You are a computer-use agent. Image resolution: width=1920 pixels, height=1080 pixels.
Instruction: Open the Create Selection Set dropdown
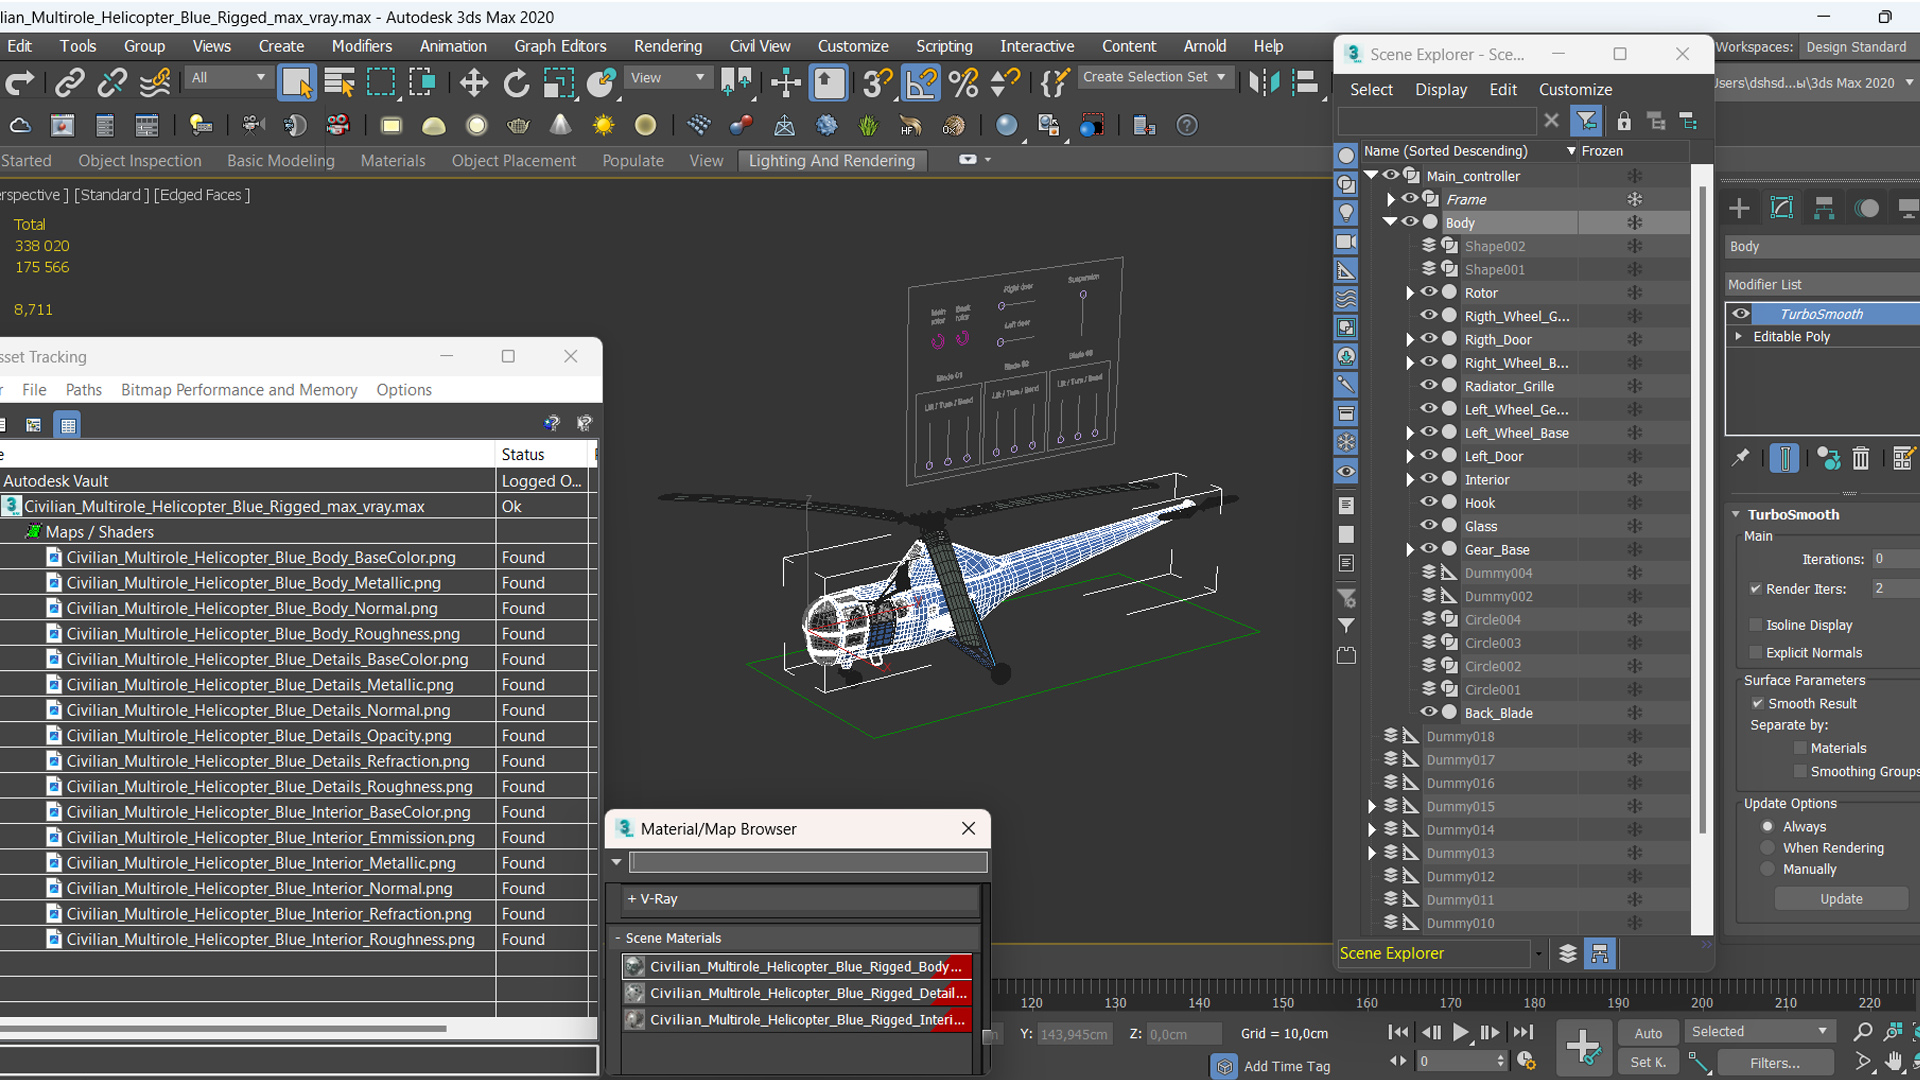[1221, 77]
